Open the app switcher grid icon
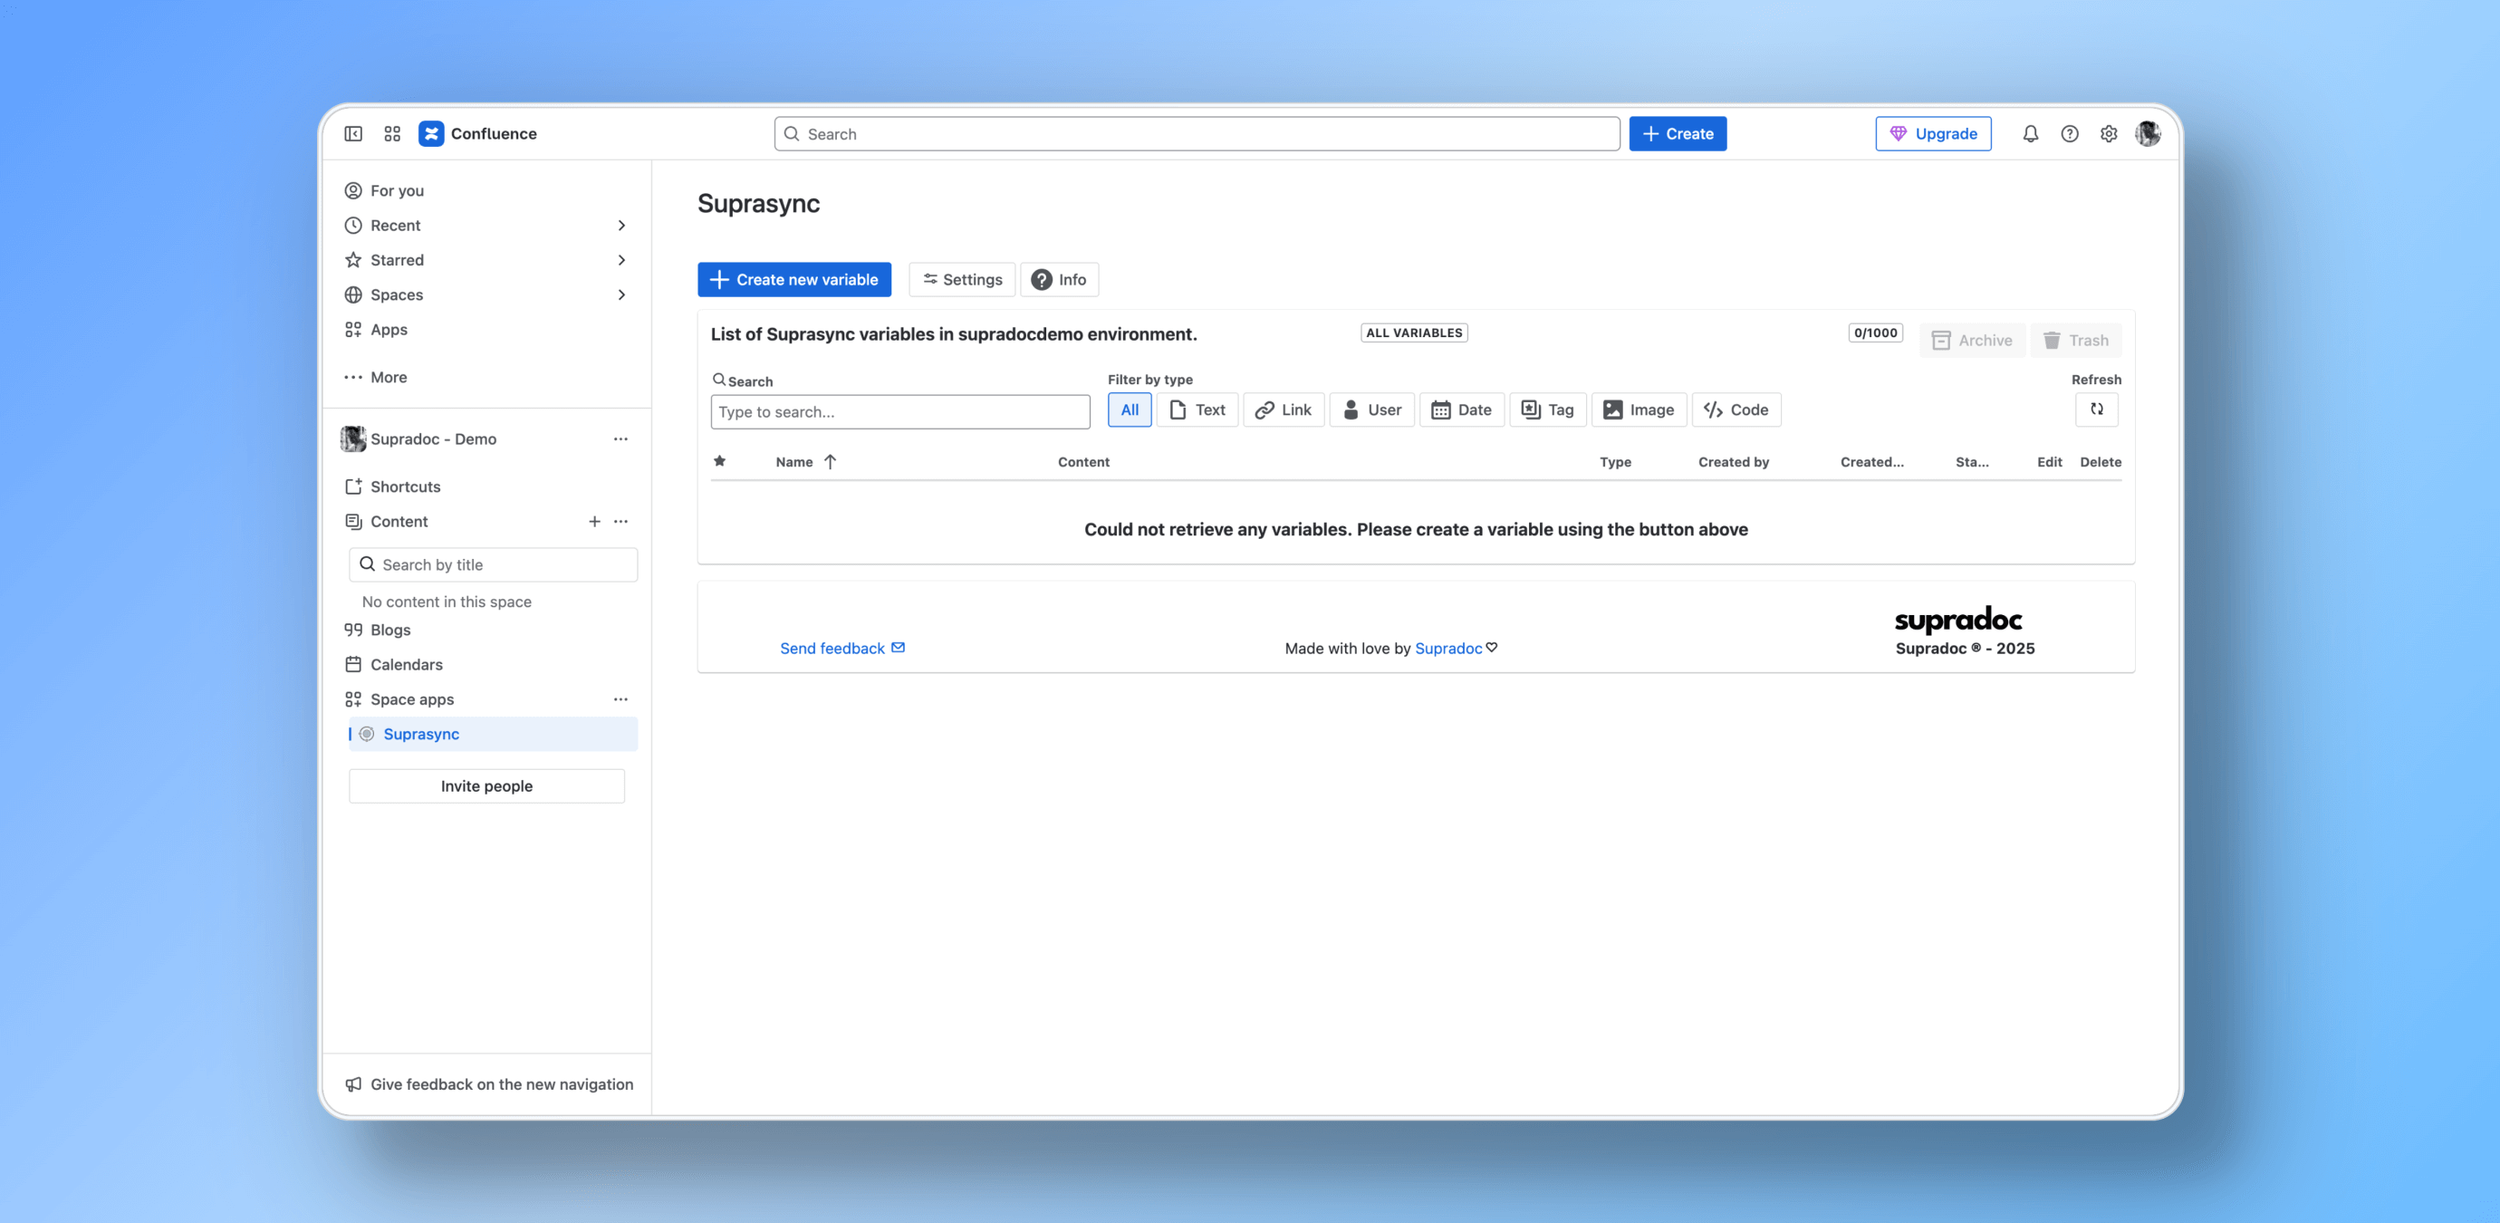Image resolution: width=2500 pixels, height=1223 pixels. tap(392, 133)
